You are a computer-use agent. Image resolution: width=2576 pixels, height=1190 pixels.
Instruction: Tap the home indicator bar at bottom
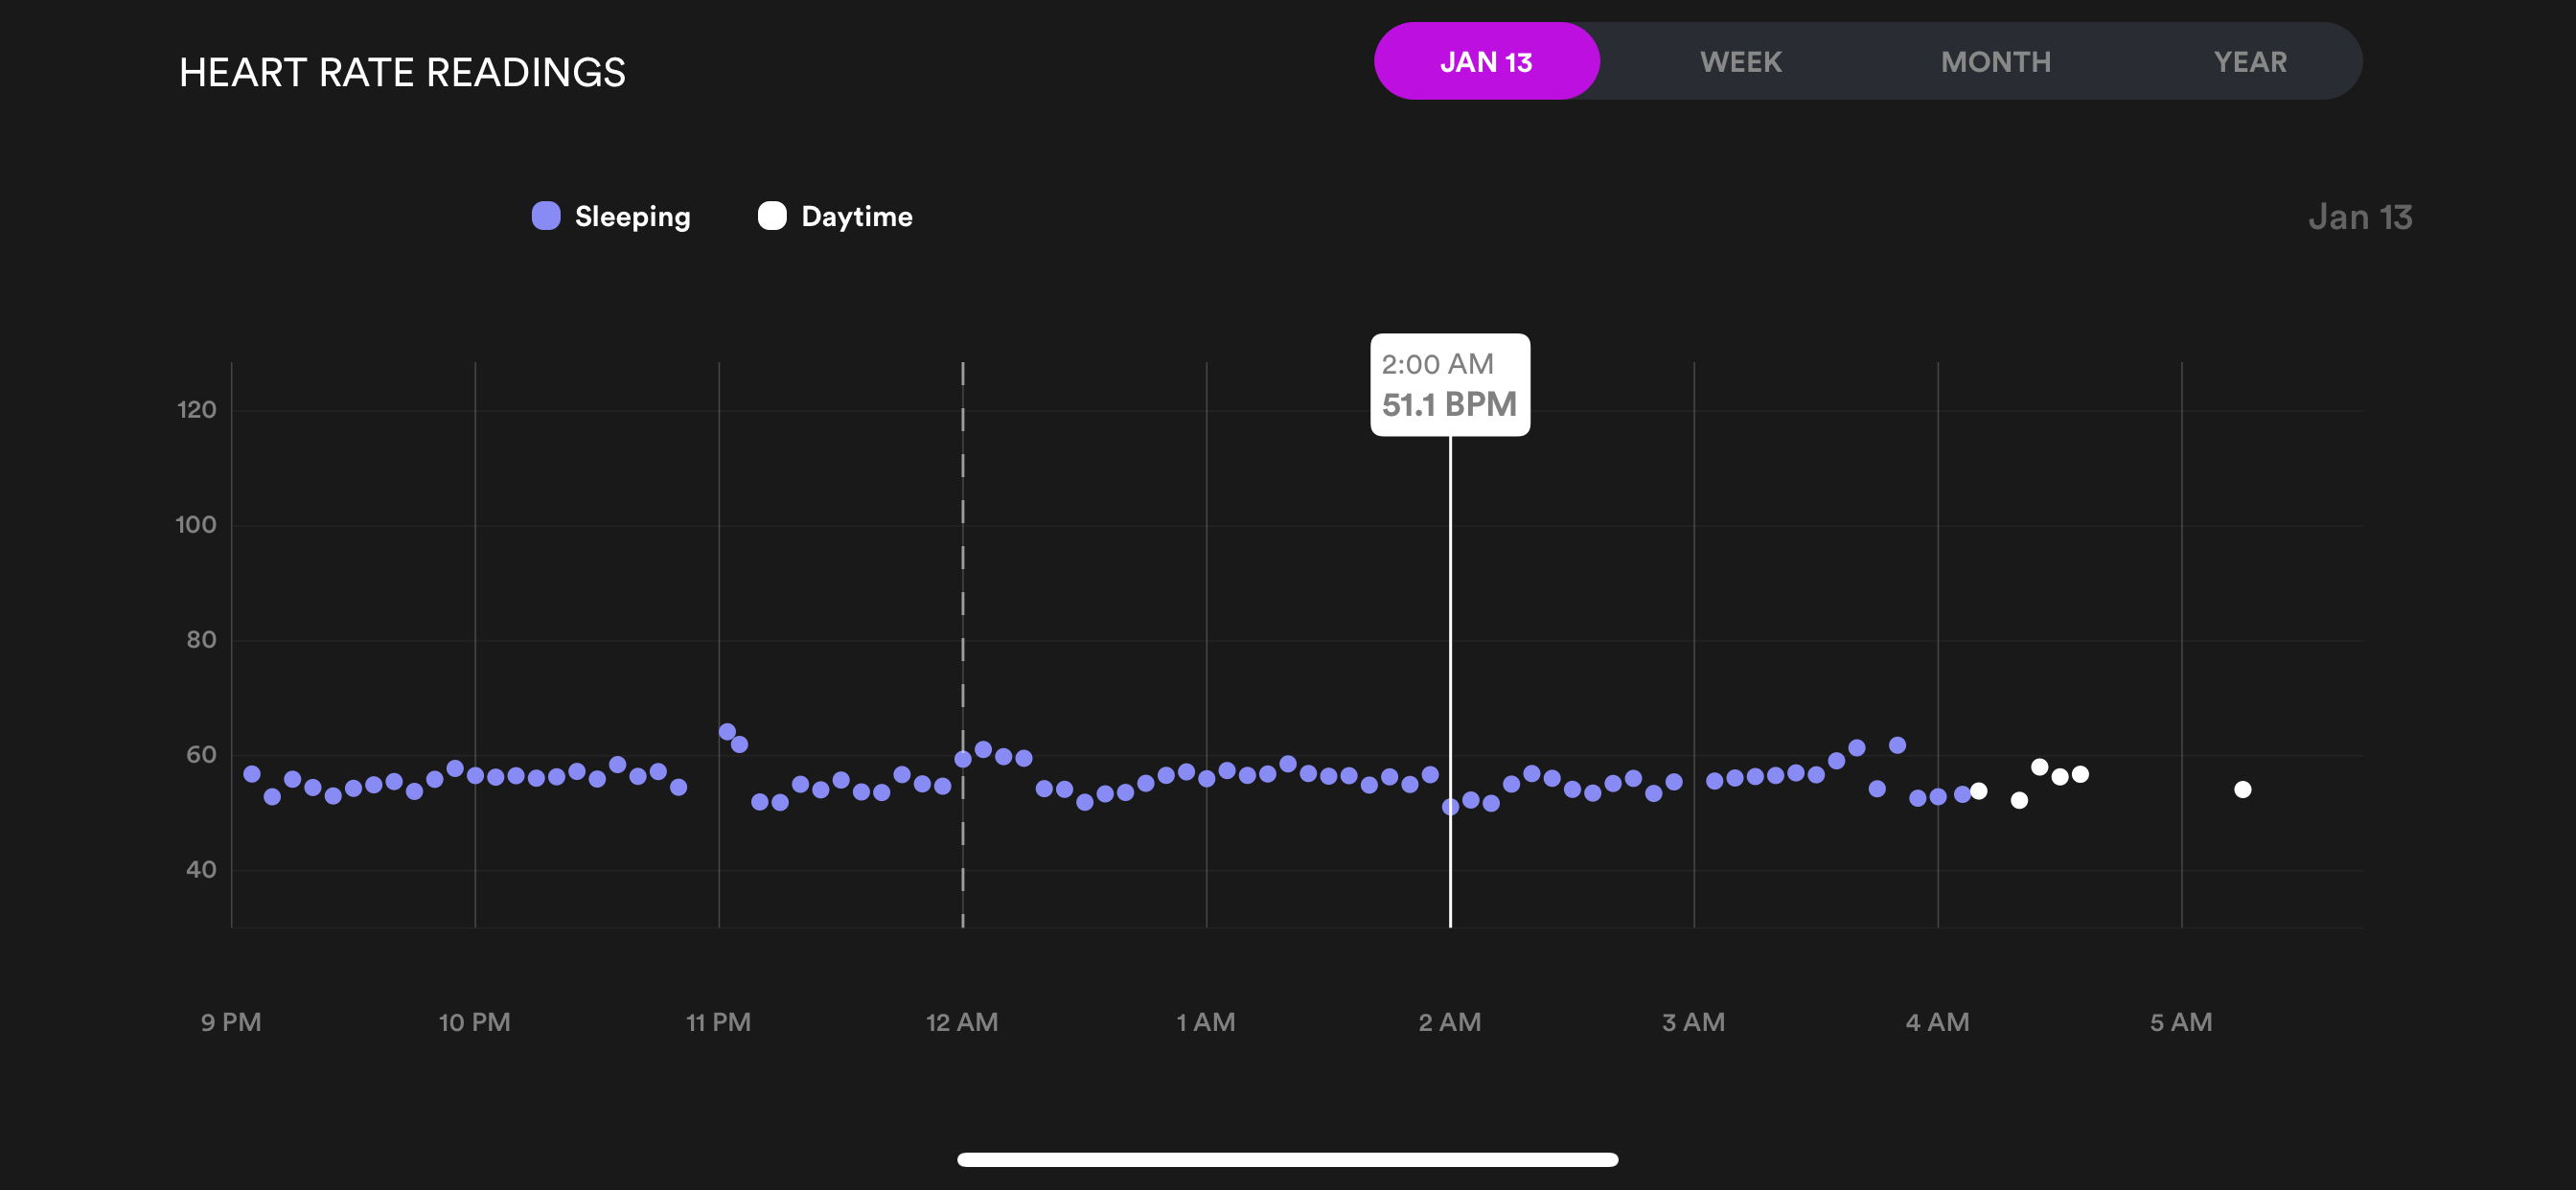coord(1287,1160)
